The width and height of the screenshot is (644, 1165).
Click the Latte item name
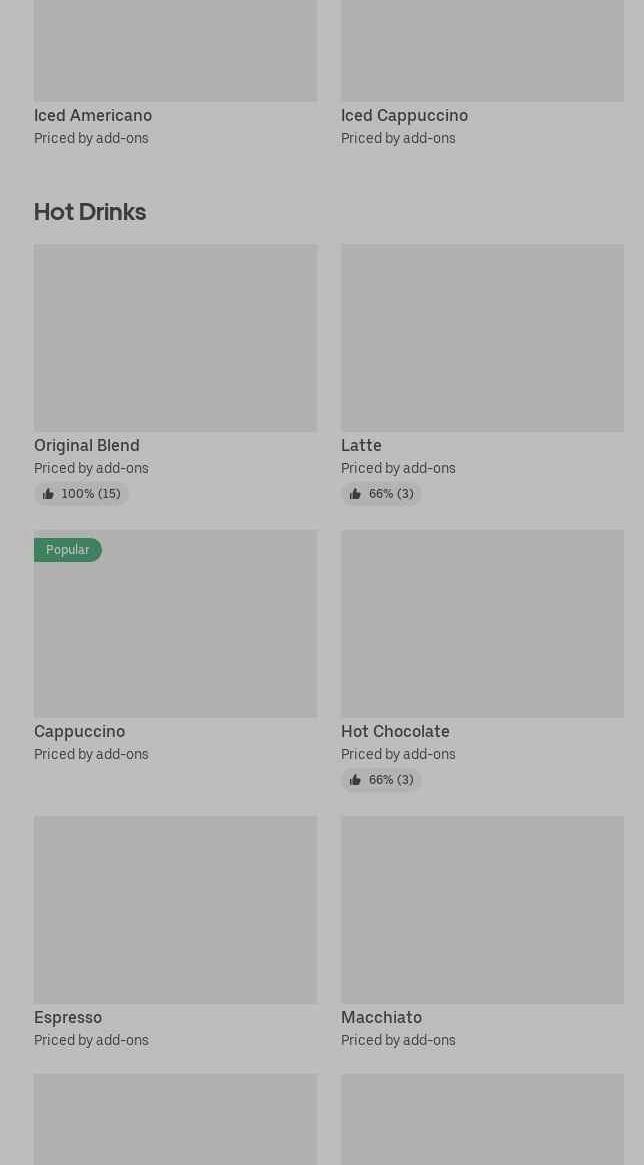[x=361, y=446]
